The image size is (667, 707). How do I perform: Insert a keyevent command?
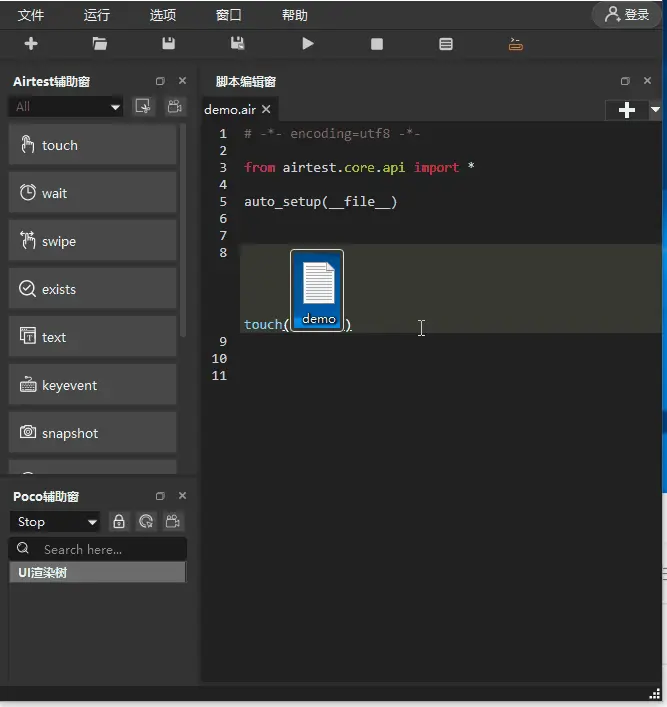(92, 386)
